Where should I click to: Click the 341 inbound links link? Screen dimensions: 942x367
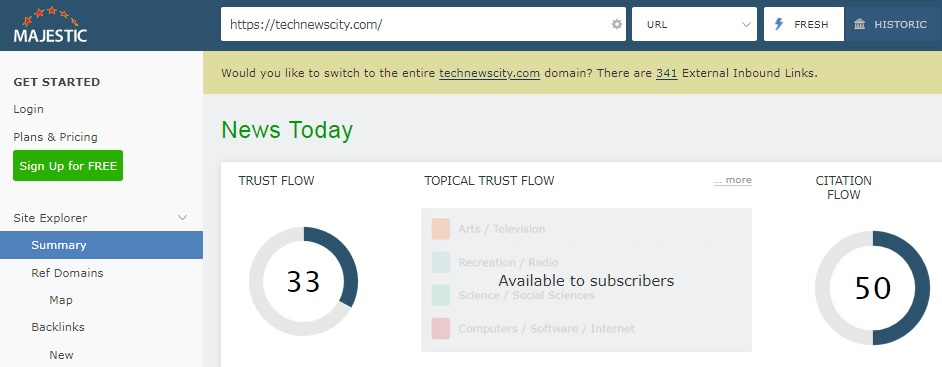pos(666,73)
